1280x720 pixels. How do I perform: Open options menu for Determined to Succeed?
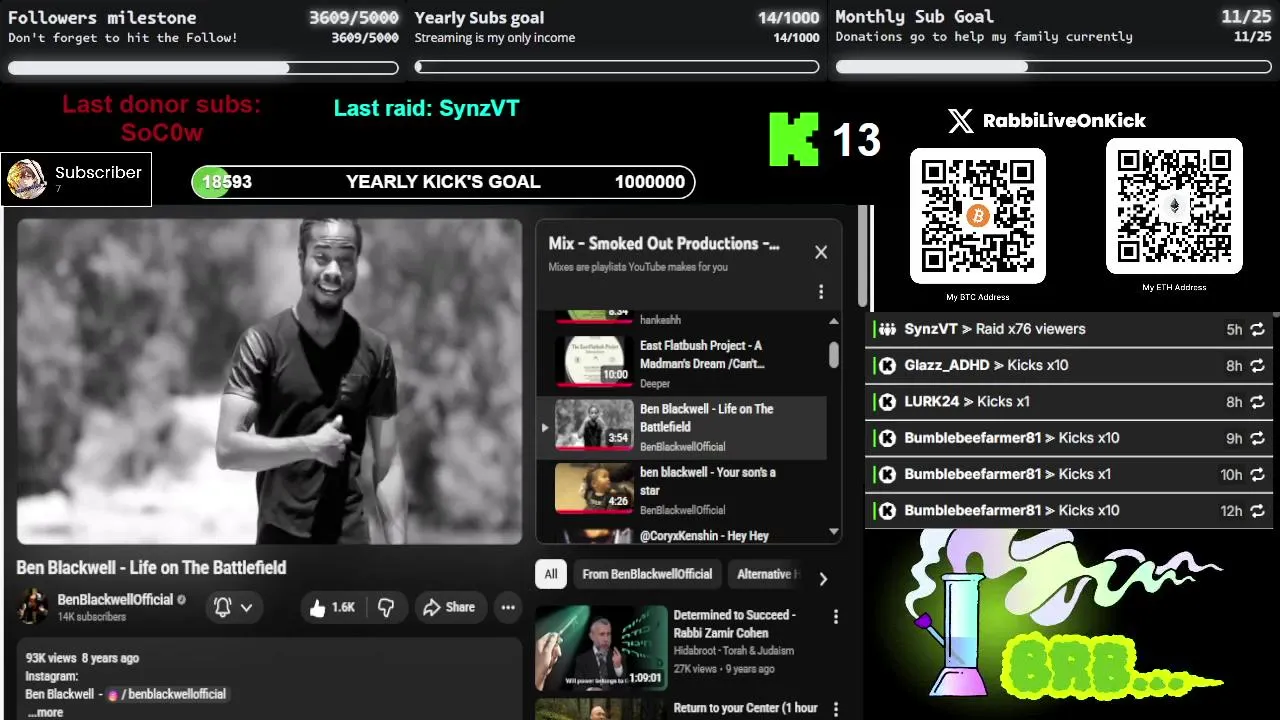coord(836,618)
